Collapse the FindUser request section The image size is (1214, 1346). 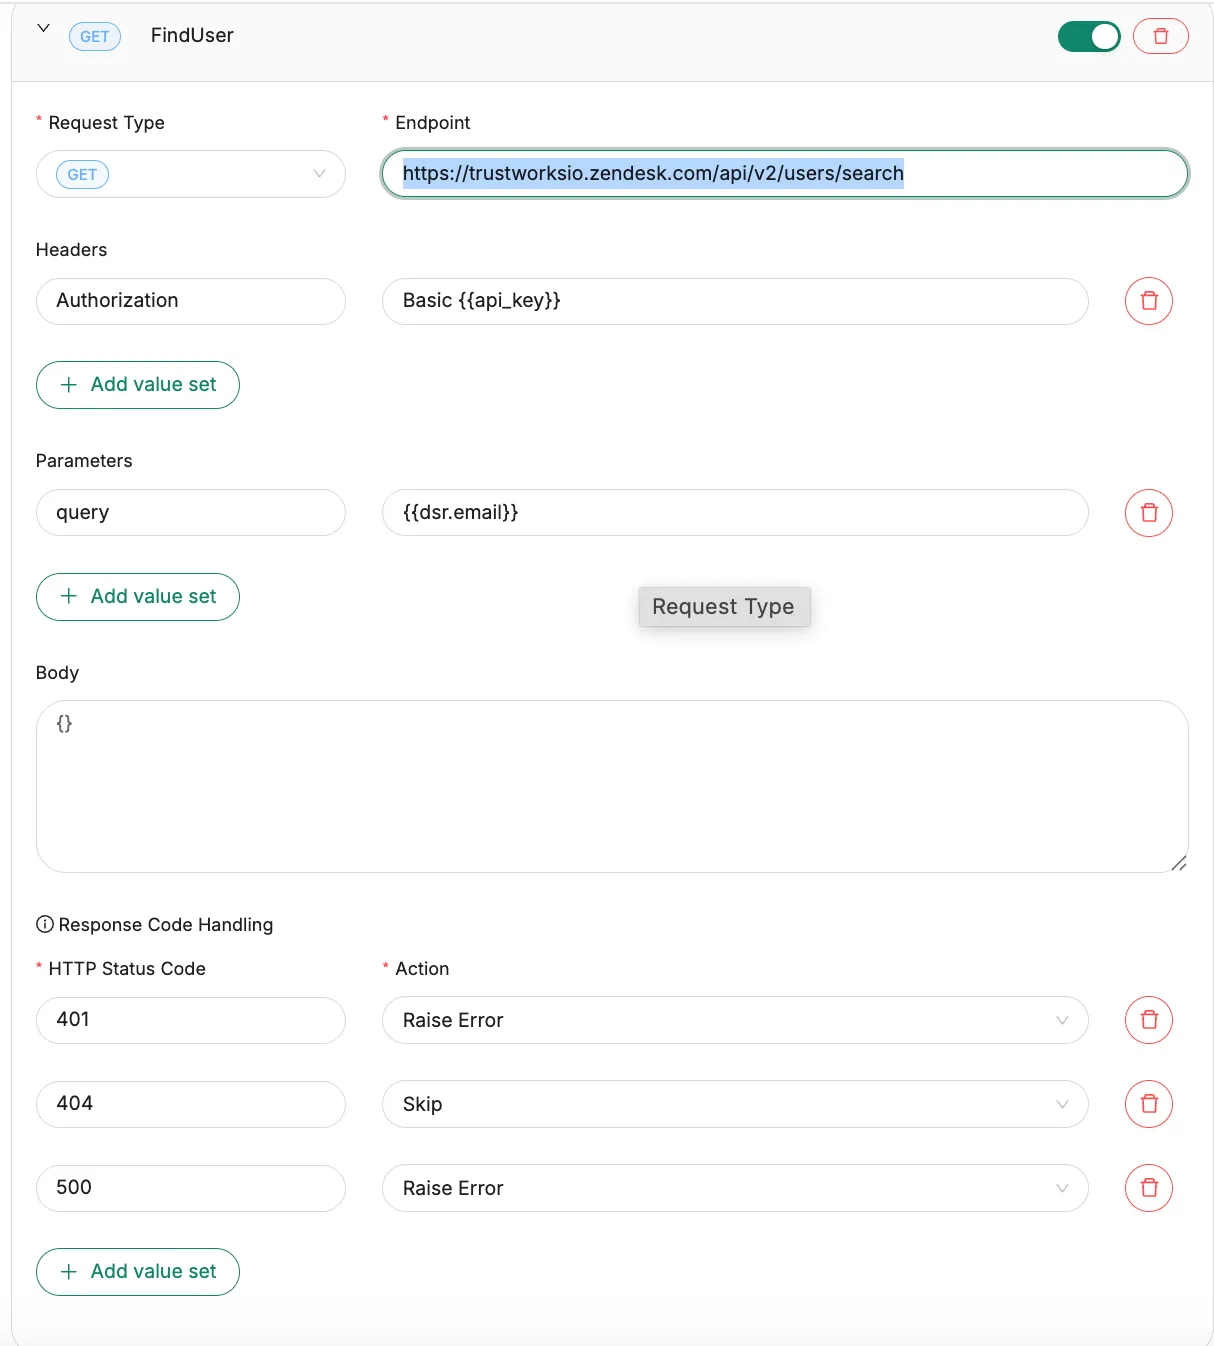click(x=43, y=29)
